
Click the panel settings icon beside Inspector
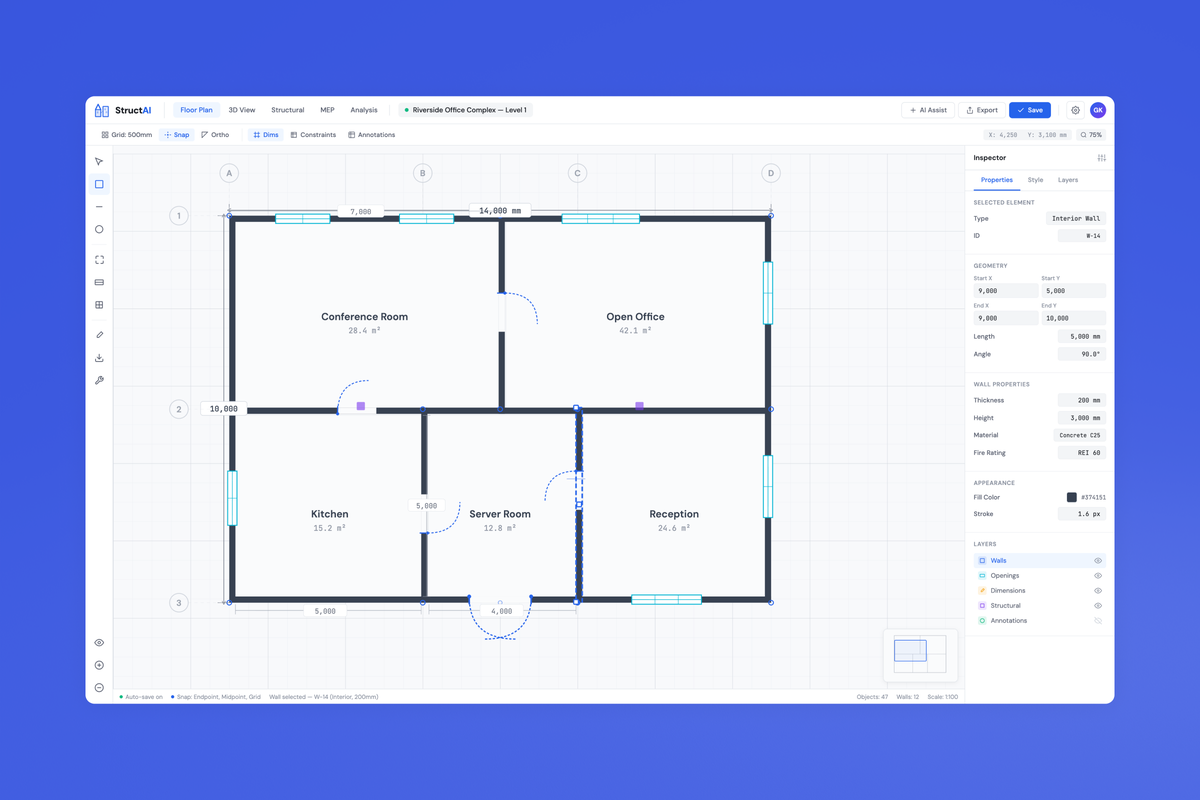tap(1101, 157)
